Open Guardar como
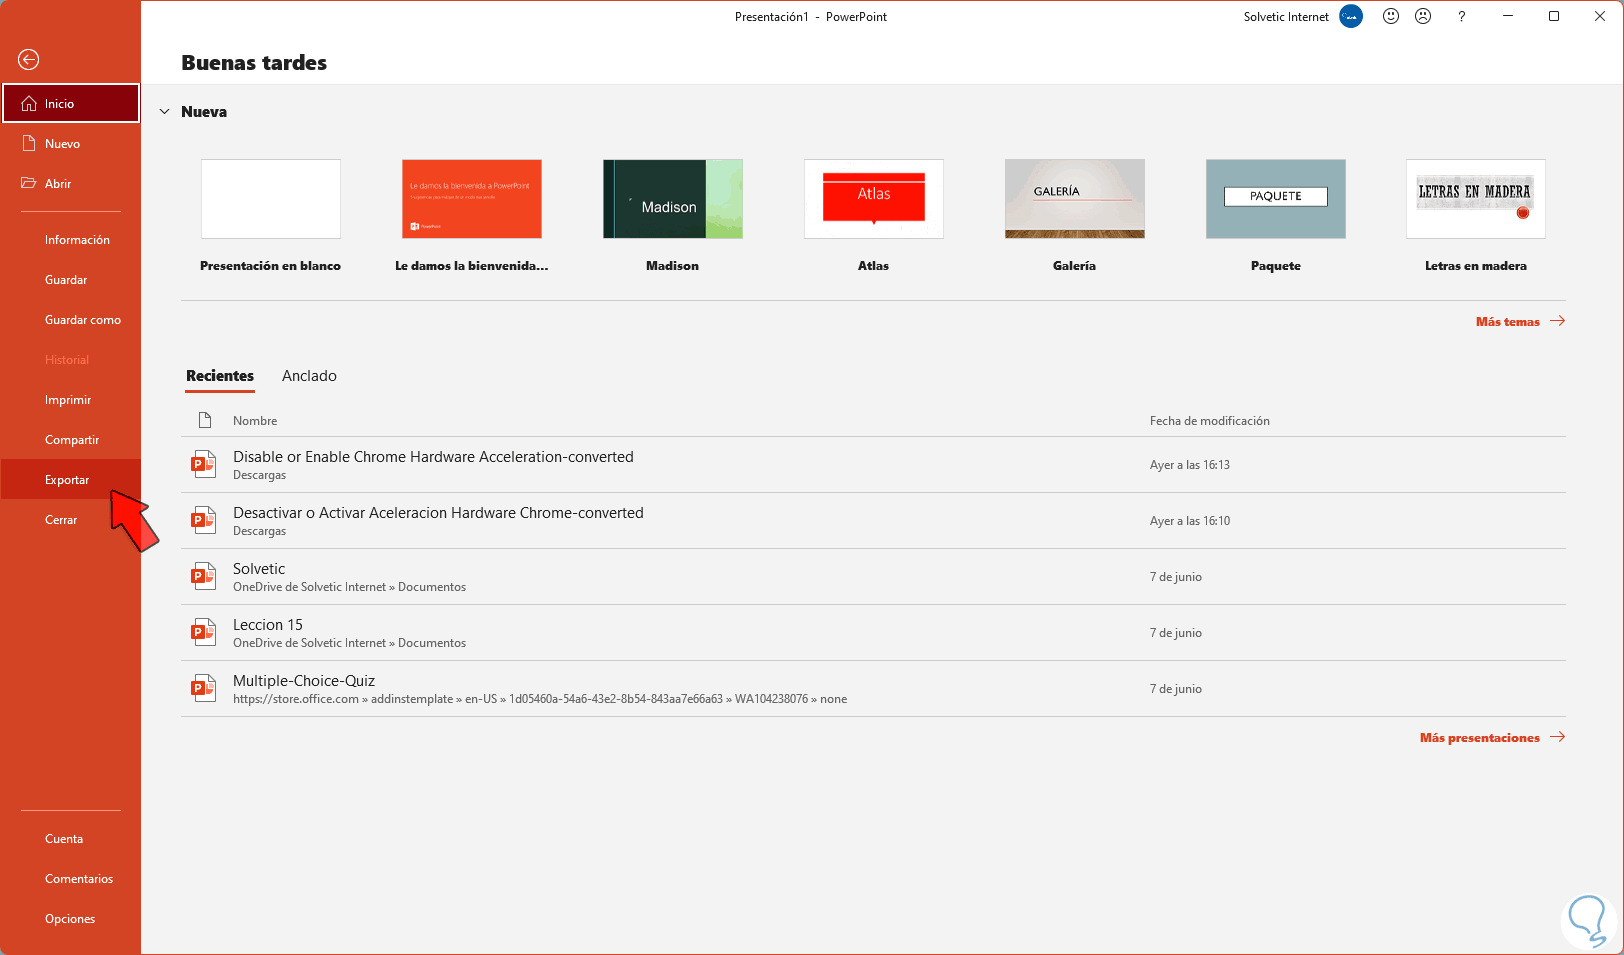Image resolution: width=1624 pixels, height=955 pixels. (x=71, y=320)
